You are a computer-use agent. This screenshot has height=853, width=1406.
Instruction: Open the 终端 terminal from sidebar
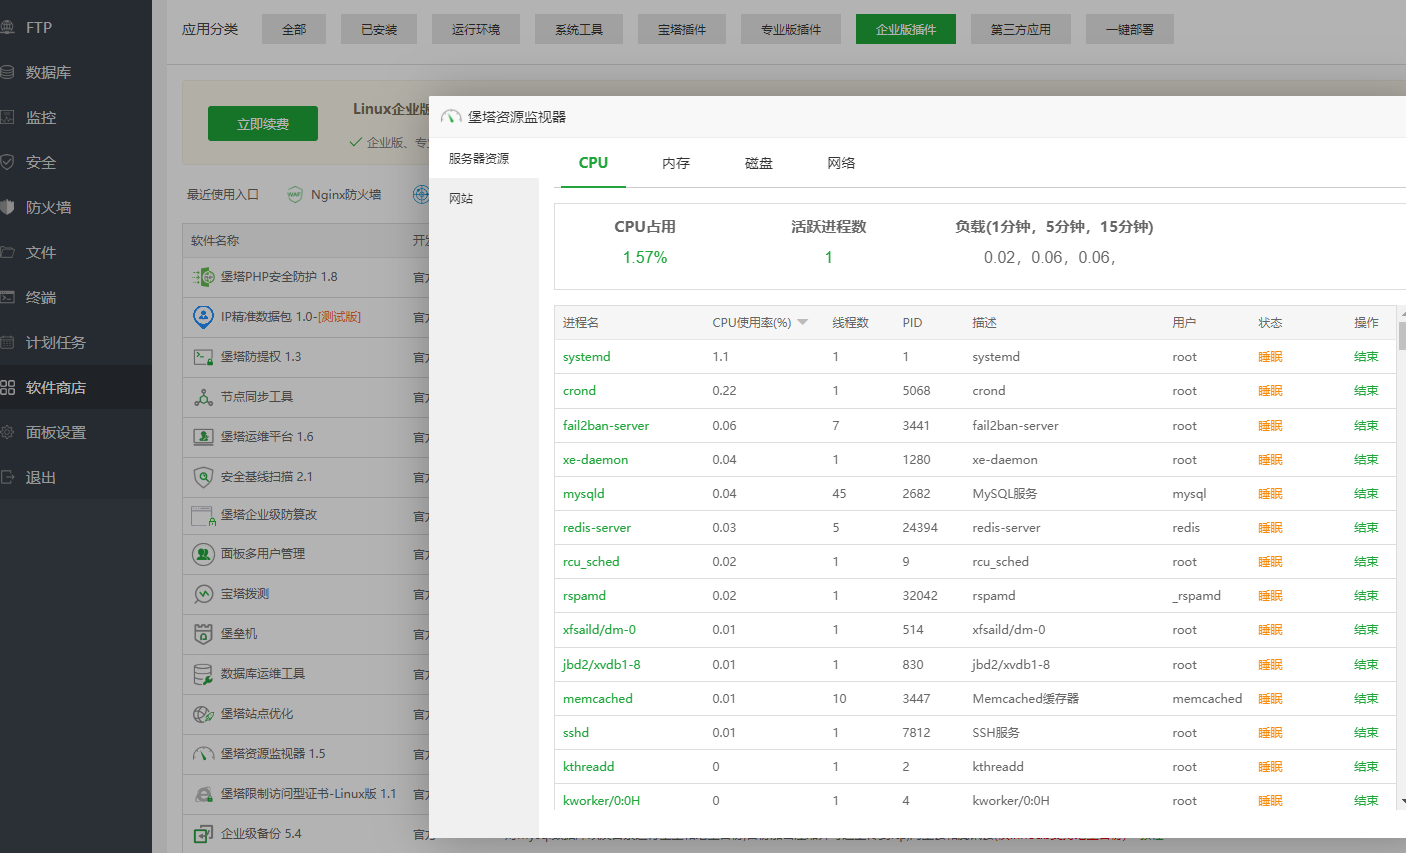[43, 297]
